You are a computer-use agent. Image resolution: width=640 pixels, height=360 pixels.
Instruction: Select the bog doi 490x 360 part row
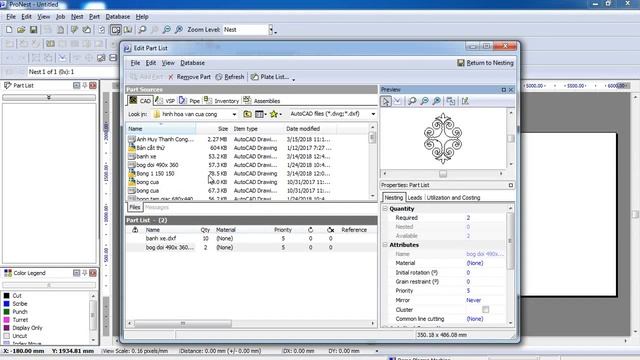coord(251,247)
